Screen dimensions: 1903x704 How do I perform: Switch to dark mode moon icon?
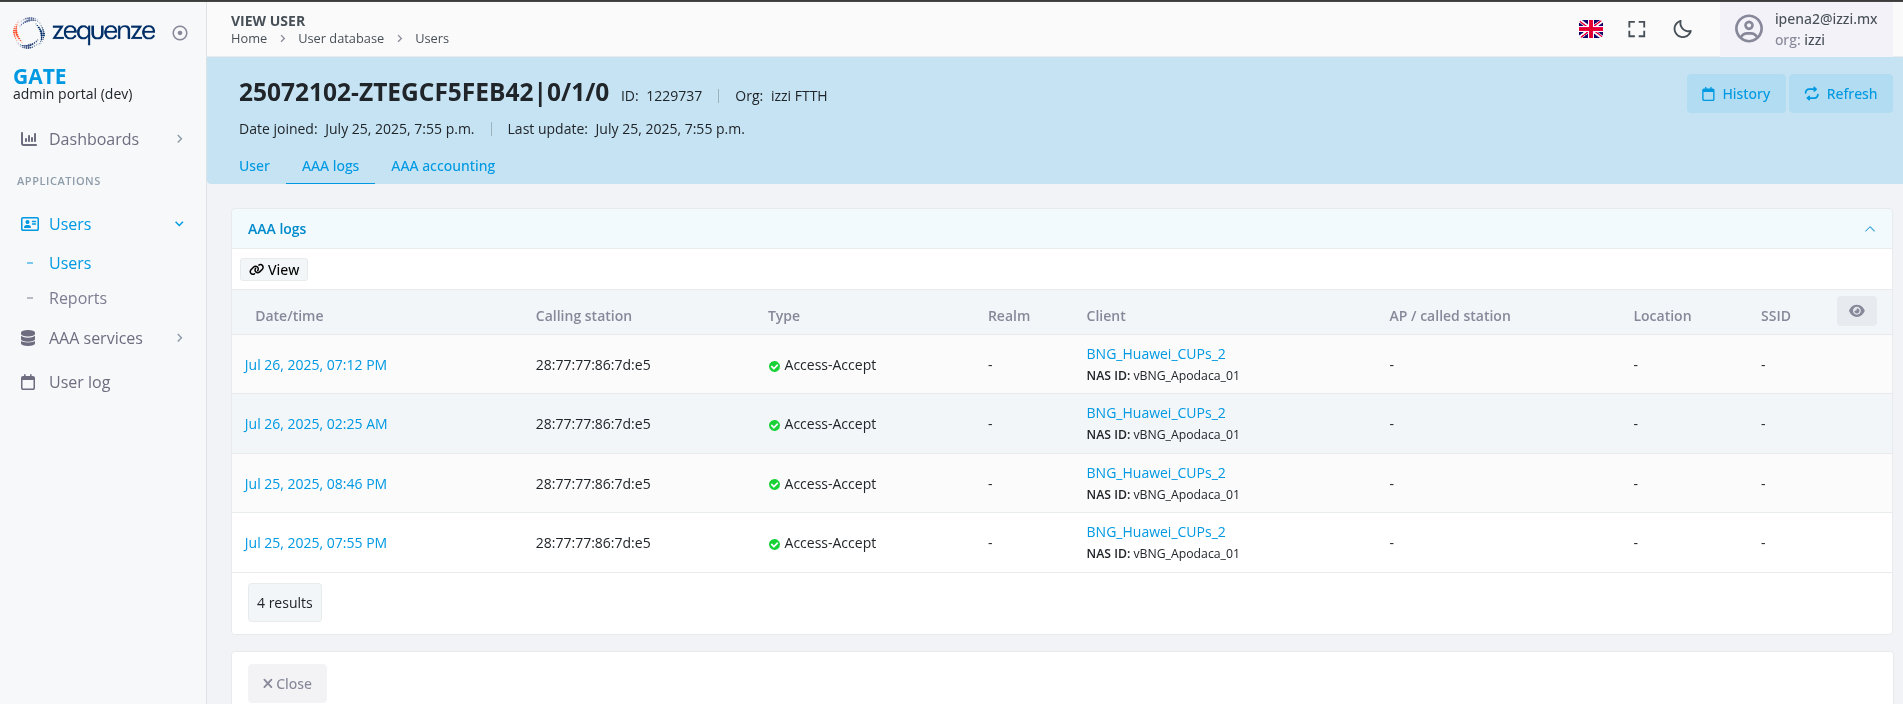coord(1683,29)
